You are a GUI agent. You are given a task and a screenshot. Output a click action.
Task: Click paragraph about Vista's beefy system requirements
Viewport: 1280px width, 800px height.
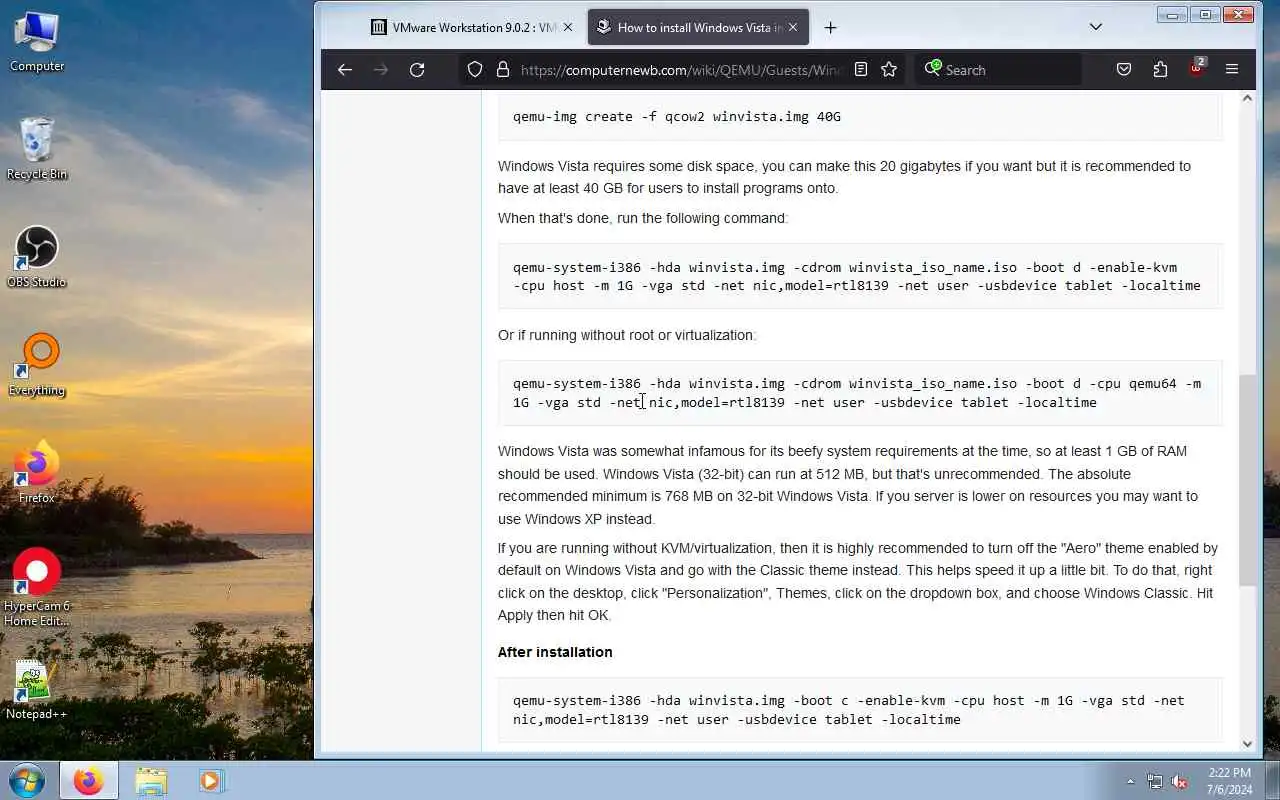848,485
